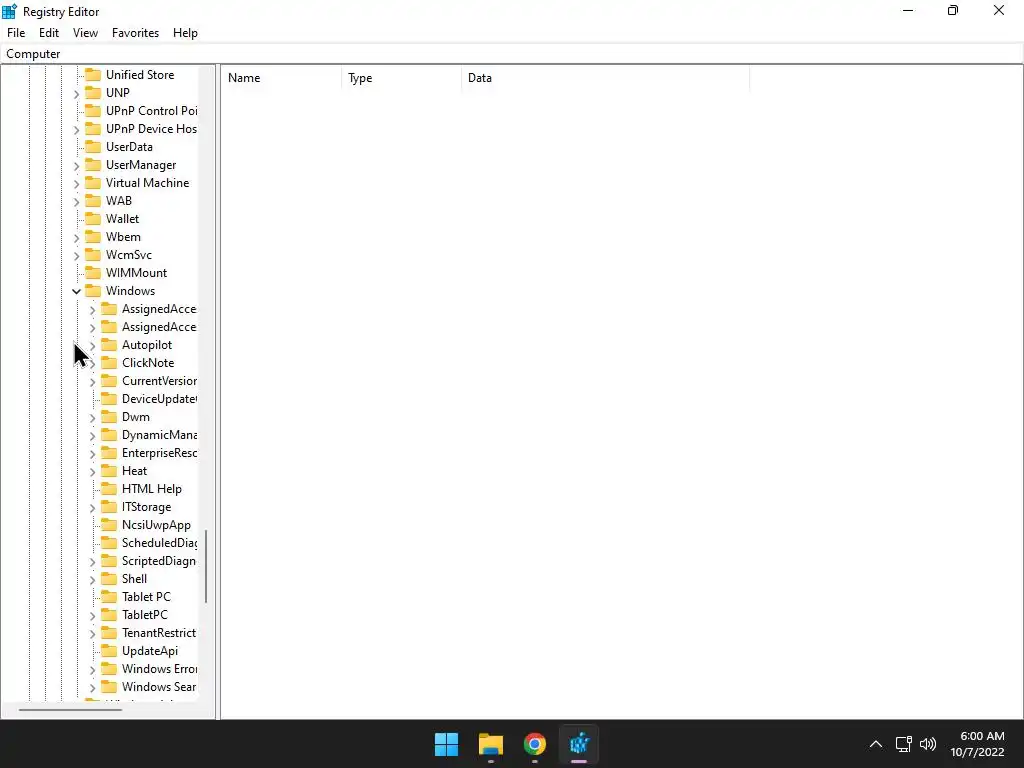
Task: Show hidden system tray icons
Action: click(876, 744)
